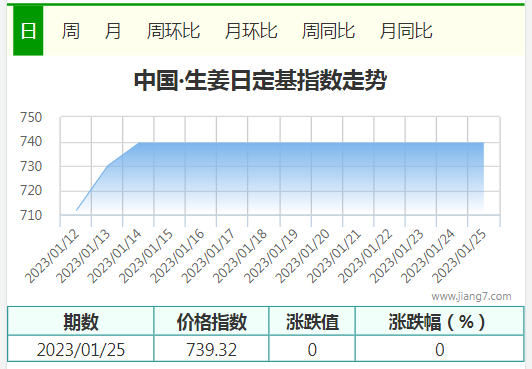The image size is (532, 369).
Task: Click the y-axis label 720
Action: 31,191
